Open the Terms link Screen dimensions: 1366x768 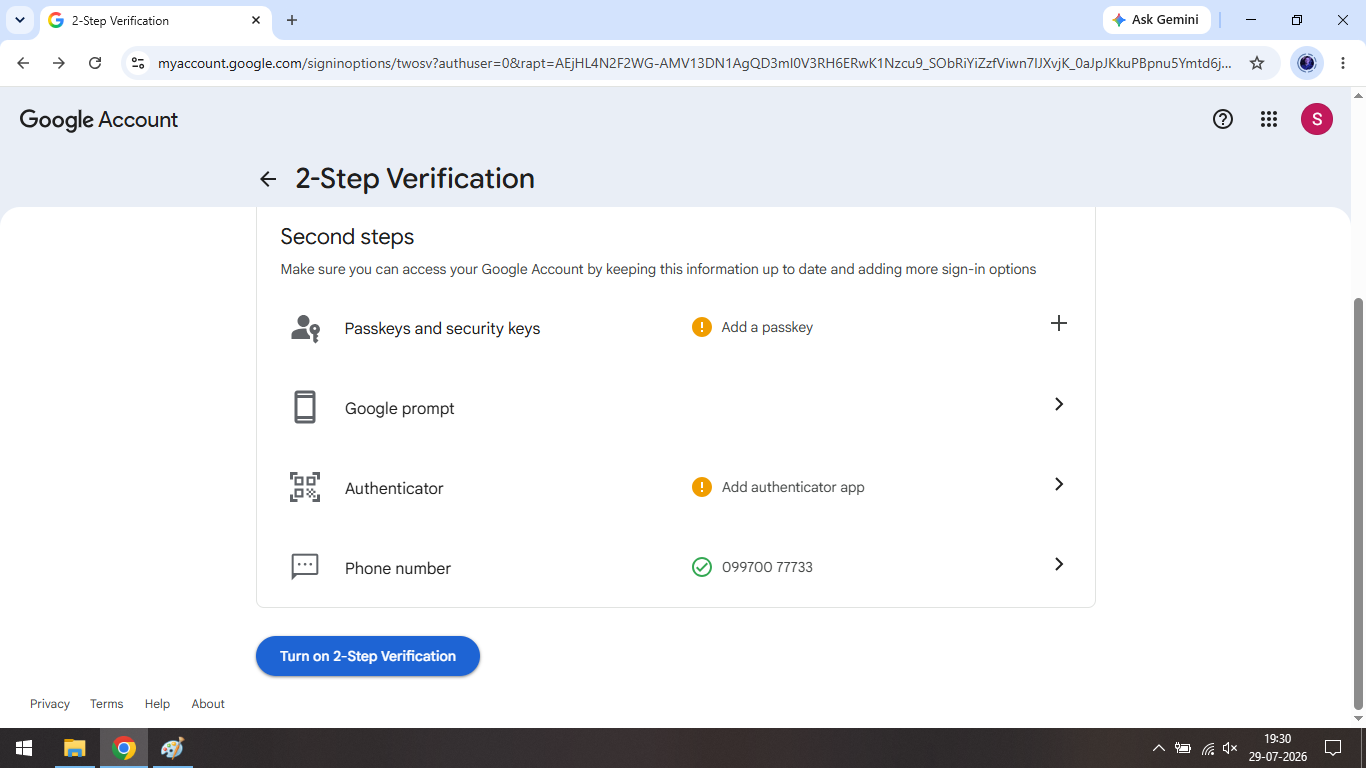pyautogui.click(x=107, y=704)
